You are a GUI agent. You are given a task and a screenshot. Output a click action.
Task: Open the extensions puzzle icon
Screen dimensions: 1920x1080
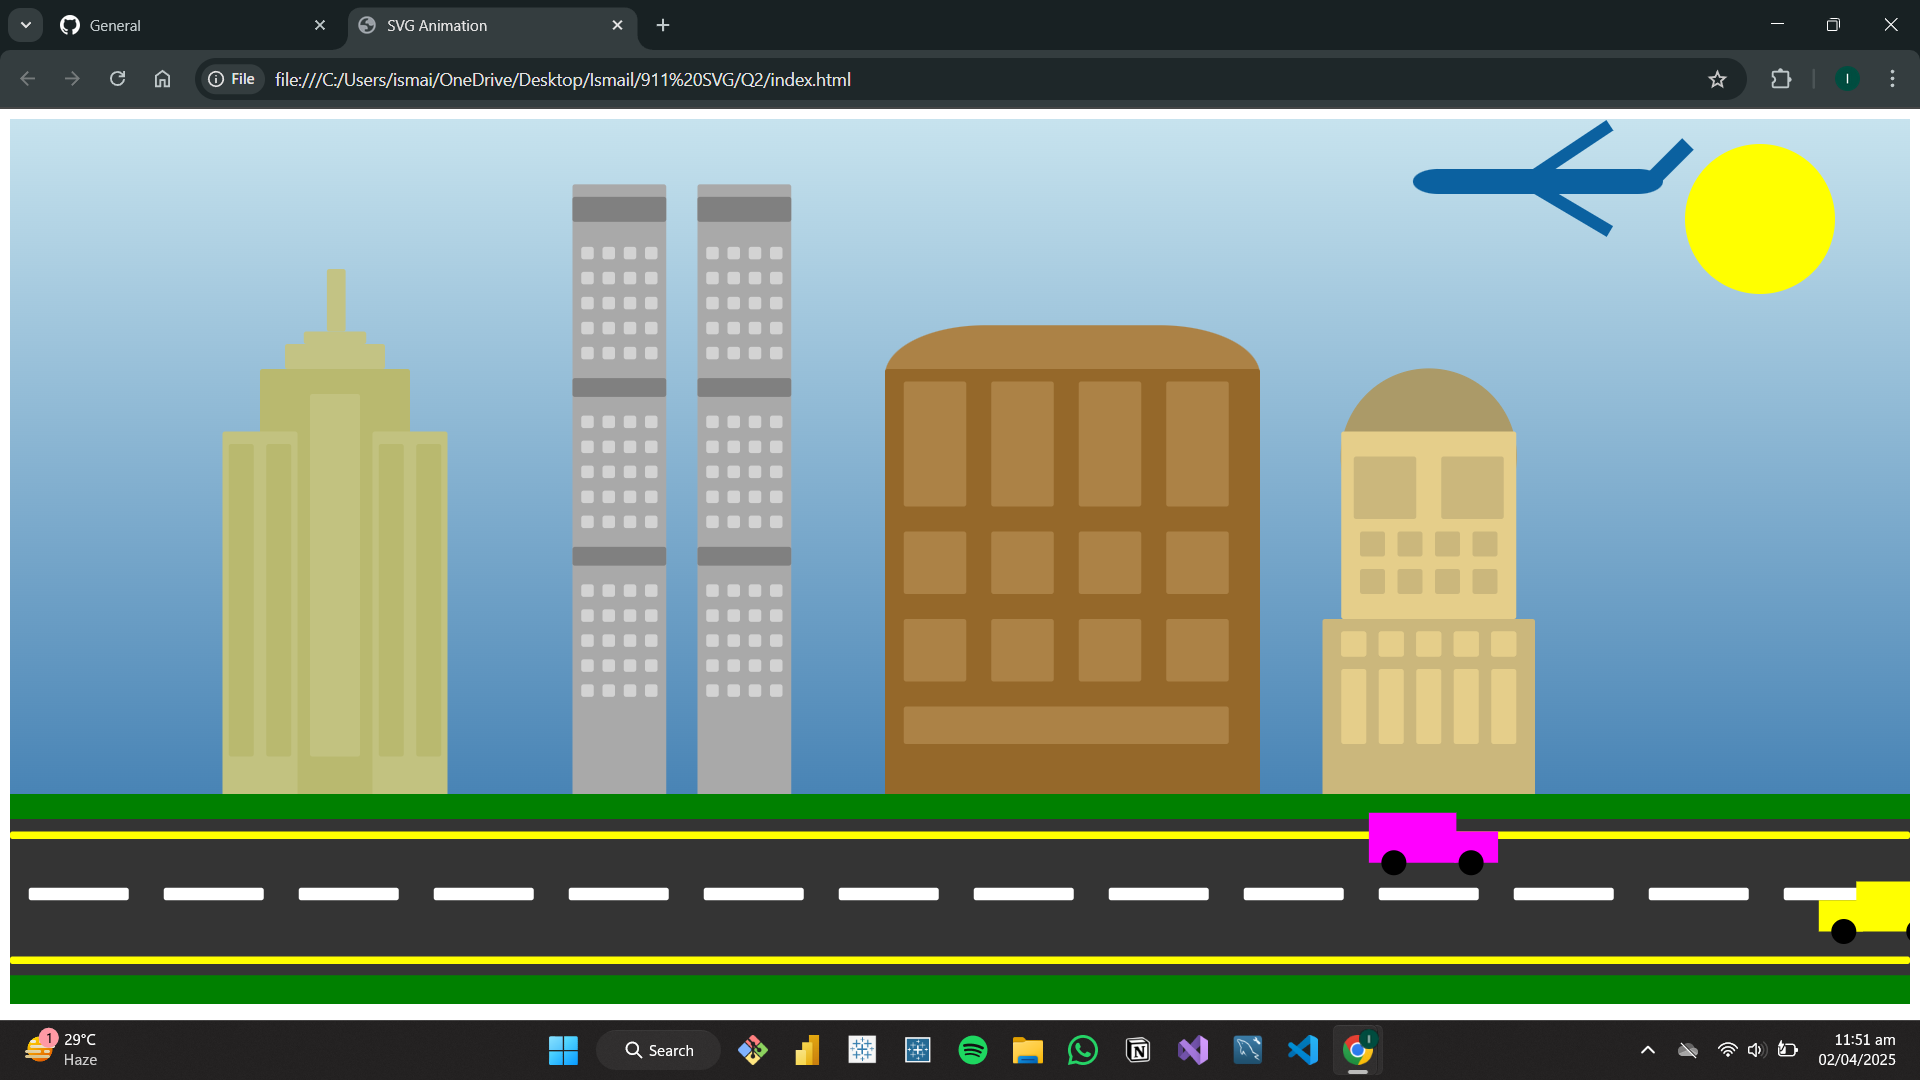[1782, 79]
